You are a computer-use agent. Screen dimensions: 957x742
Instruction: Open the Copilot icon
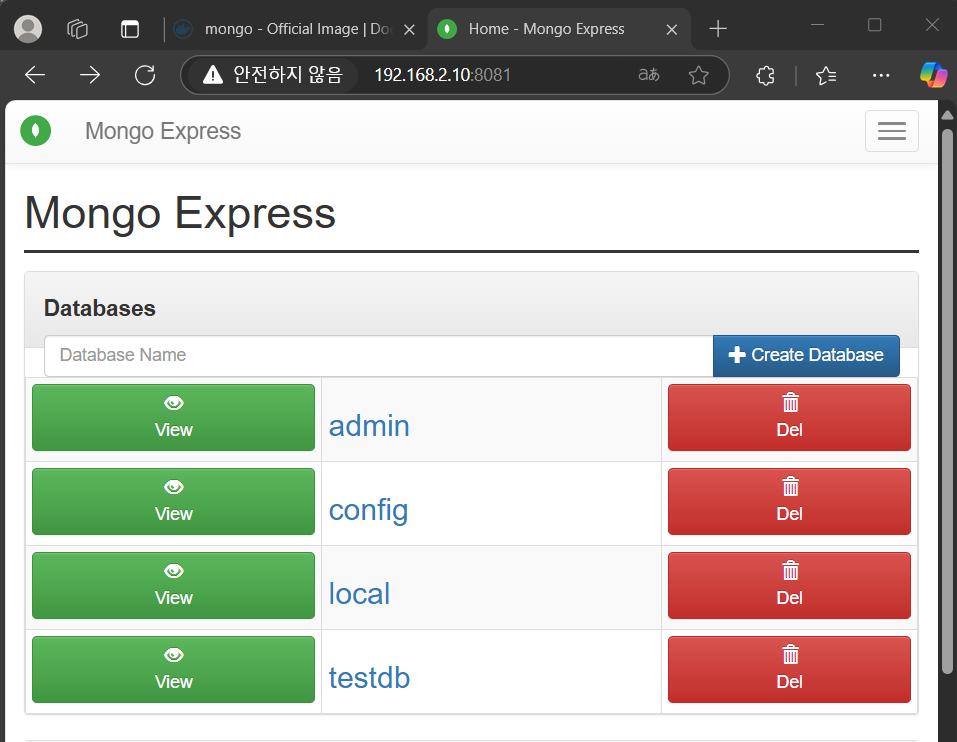click(933, 75)
